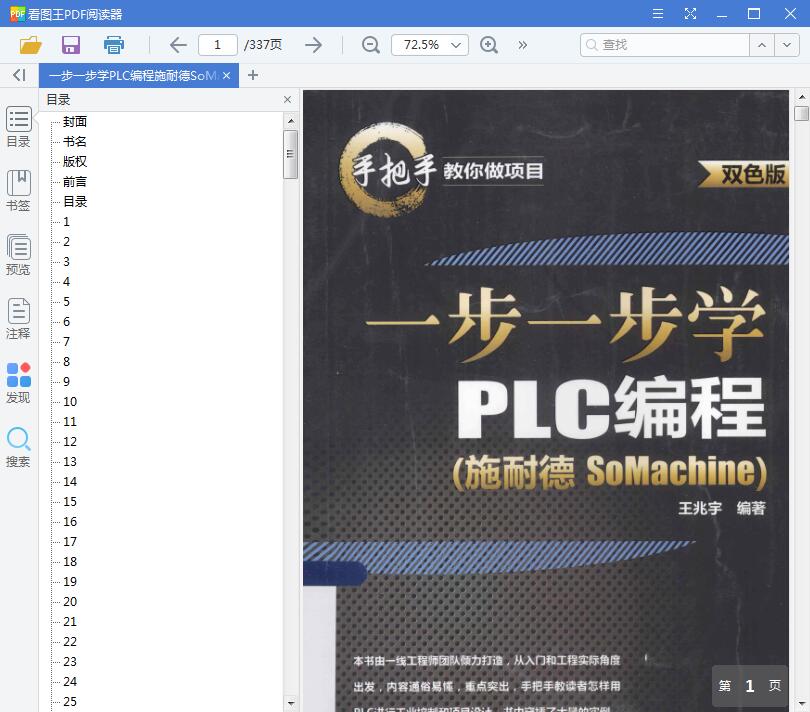This screenshot has height=712, width=810.
Task: Select outline entry 23
Action: pos(70,662)
